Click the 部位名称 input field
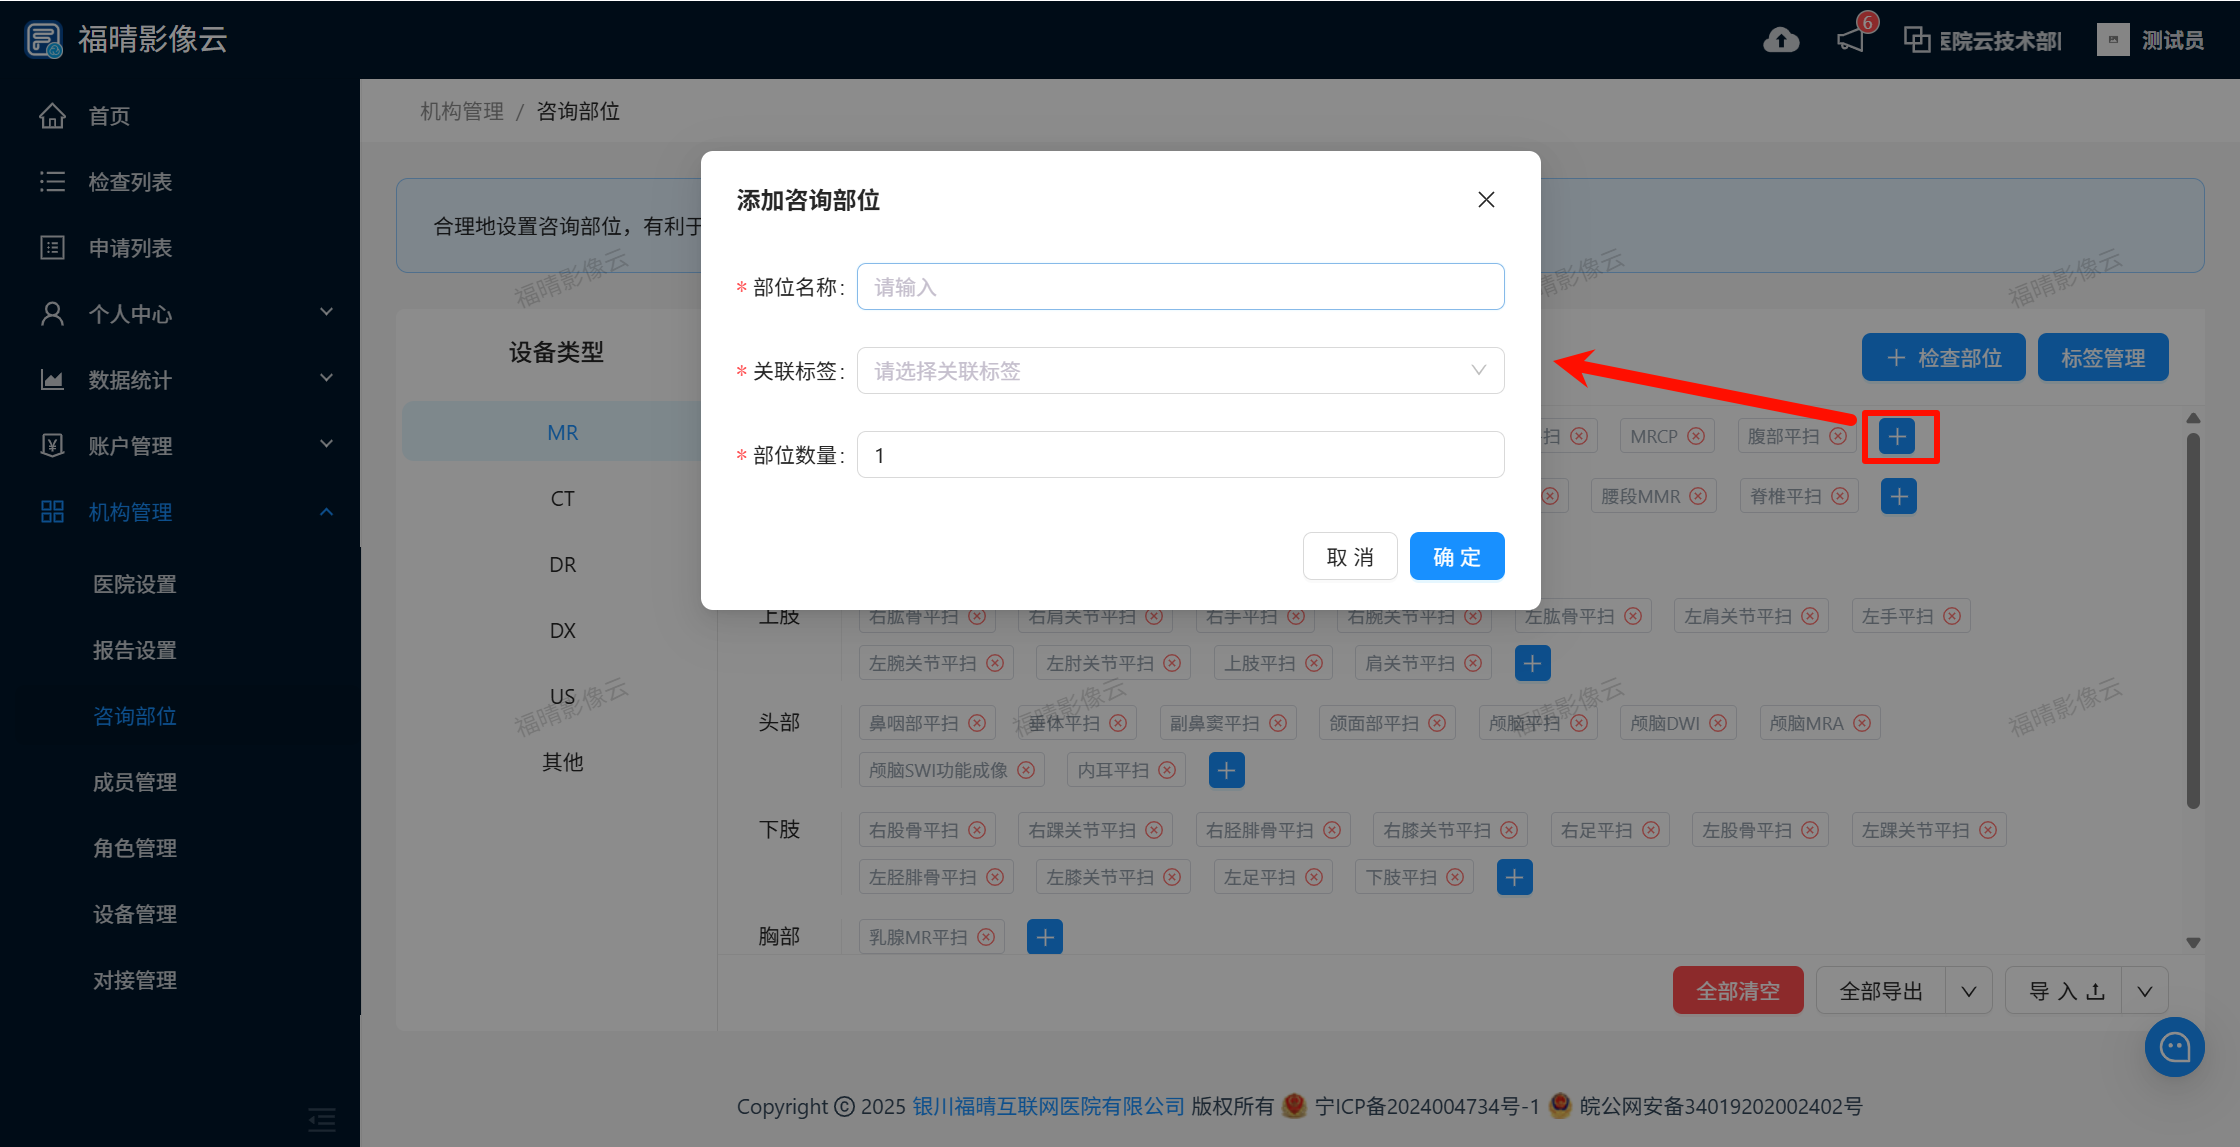This screenshot has height=1147, width=2240. tap(1180, 287)
